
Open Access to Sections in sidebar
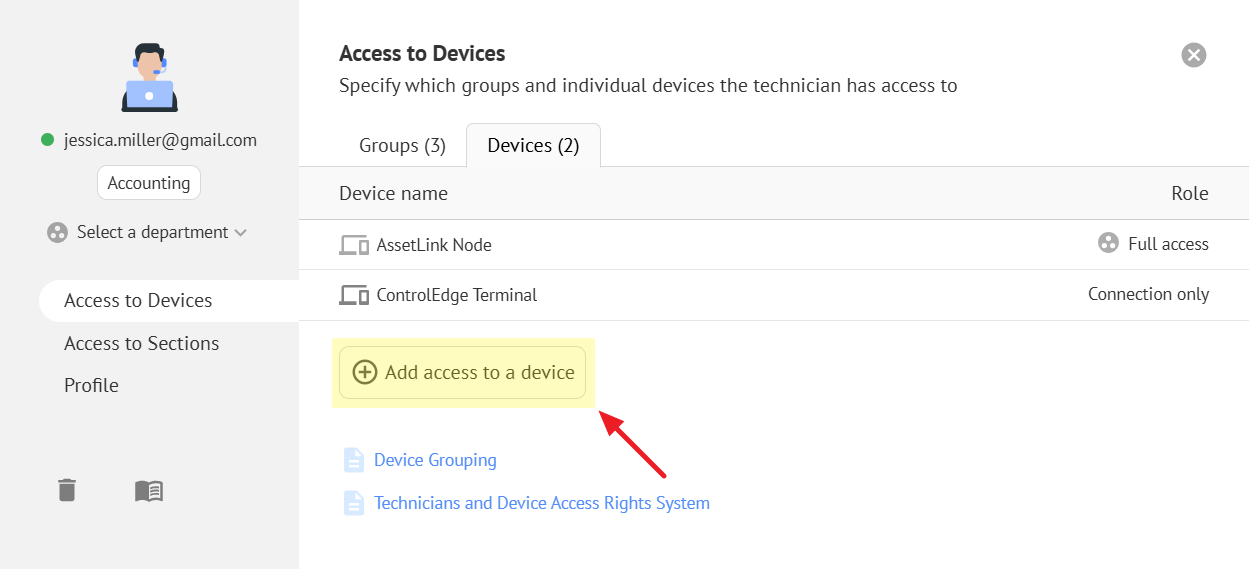[x=141, y=343]
